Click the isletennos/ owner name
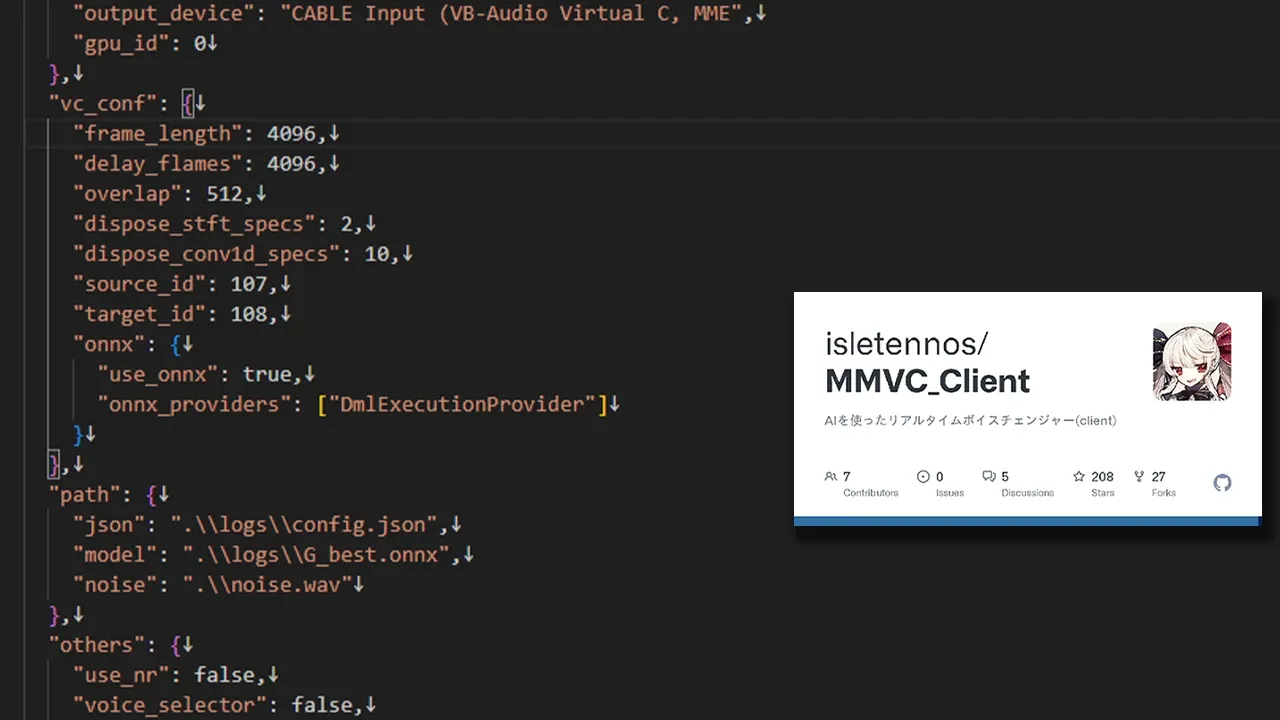 click(906, 343)
